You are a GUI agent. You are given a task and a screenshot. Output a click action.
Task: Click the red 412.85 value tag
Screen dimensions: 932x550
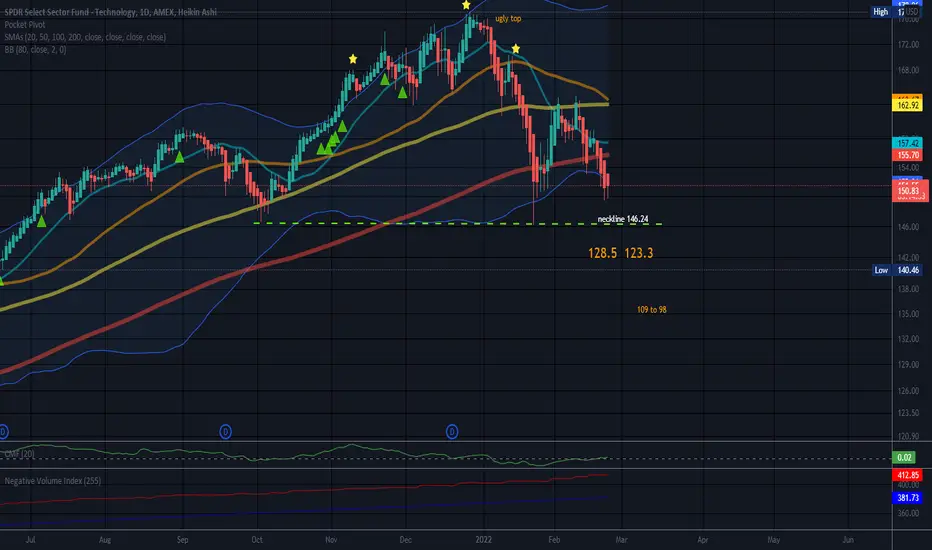click(908, 475)
